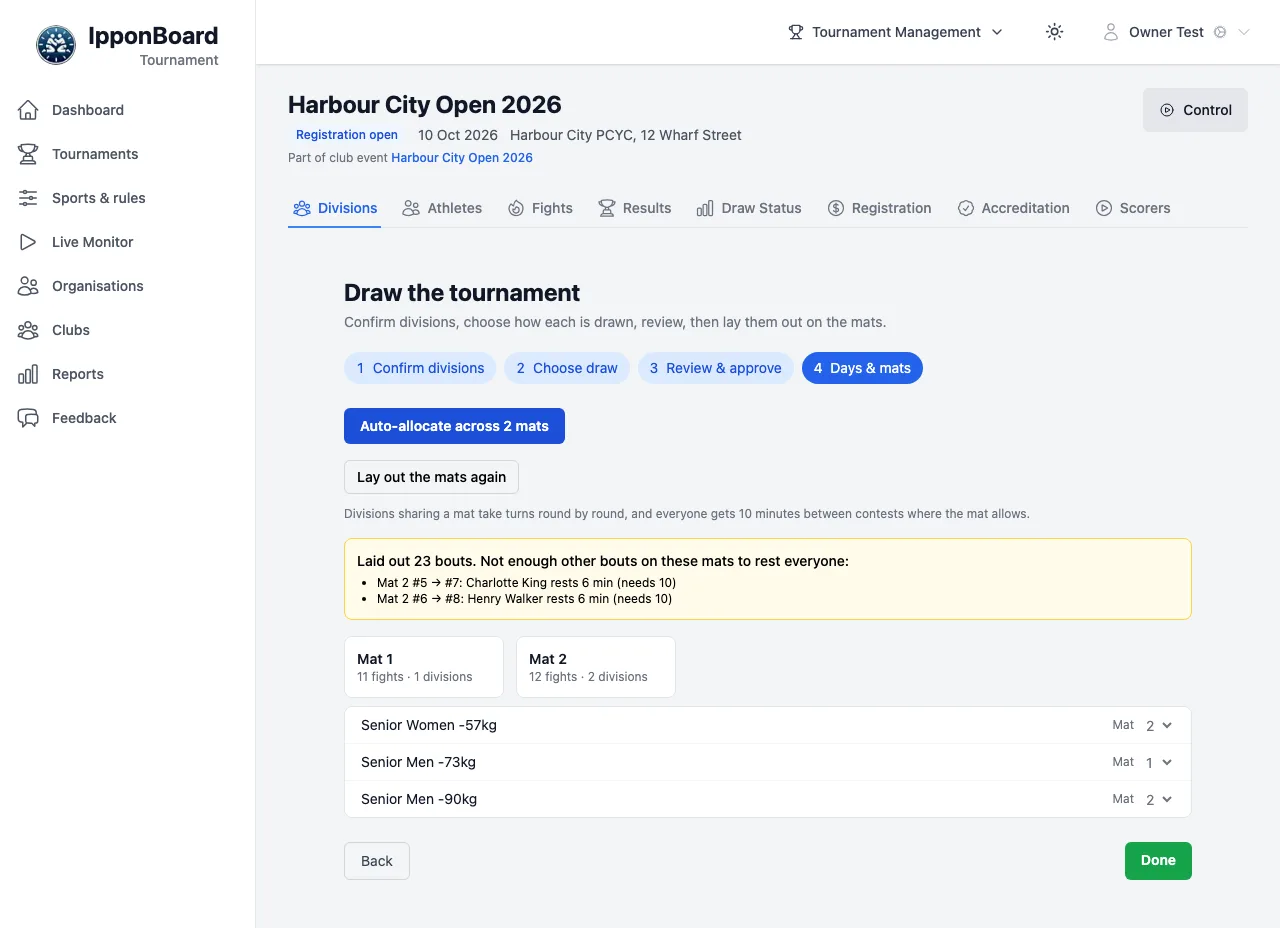Switch to the Athletes tab
This screenshot has width=1280, height=928.
pyautogui.click(x=442, y=208)
